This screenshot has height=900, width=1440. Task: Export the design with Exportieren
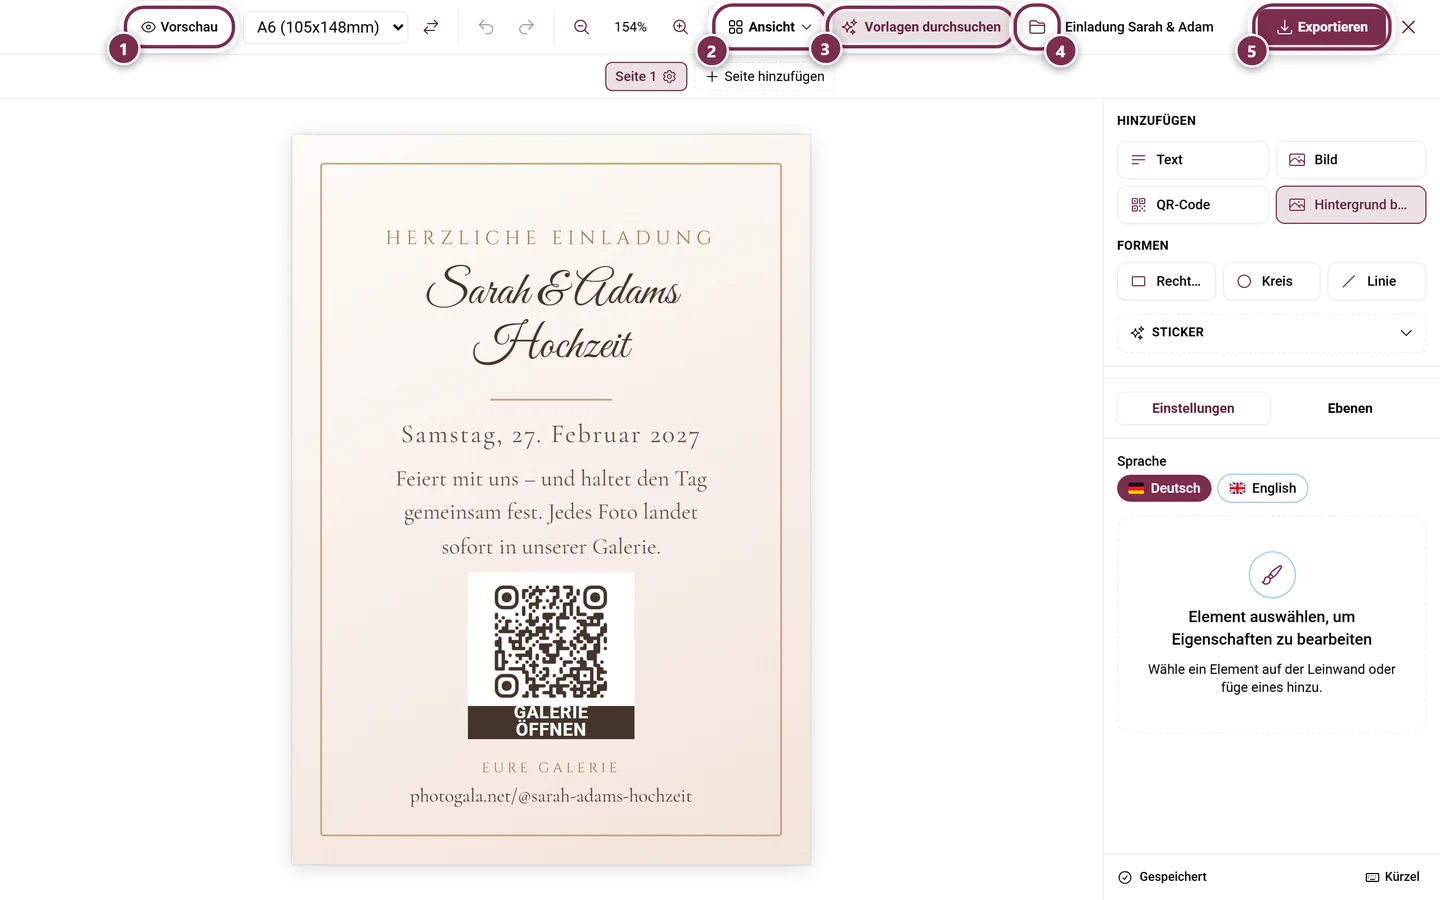click(x=1322, y=27)
